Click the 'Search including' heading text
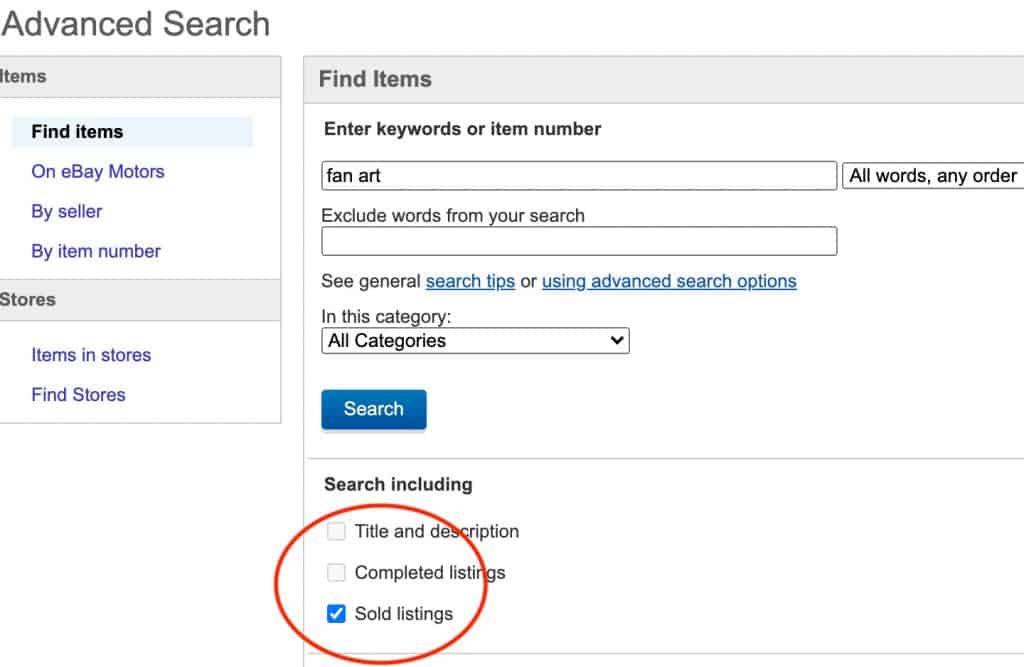Viewport: 1024px width, 667px height. pyautogui.click(x=398, y=484)
